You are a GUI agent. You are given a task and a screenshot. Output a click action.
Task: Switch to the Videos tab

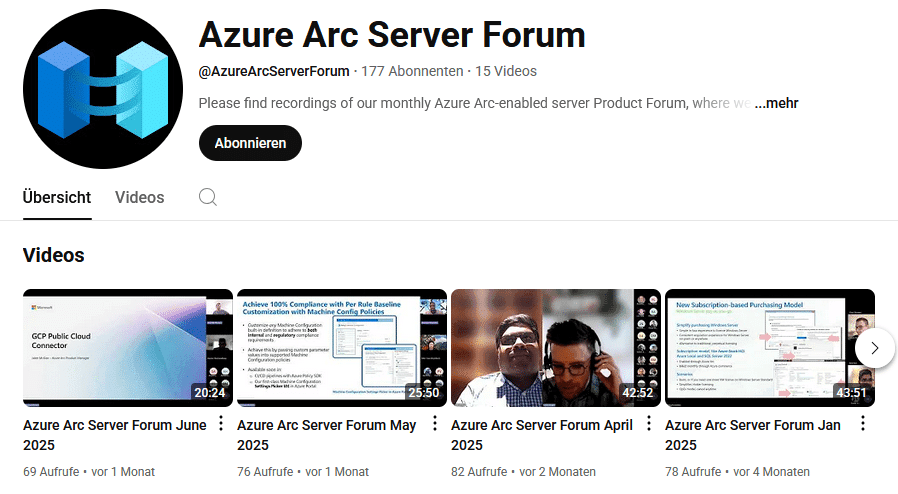tap(140, 197)
